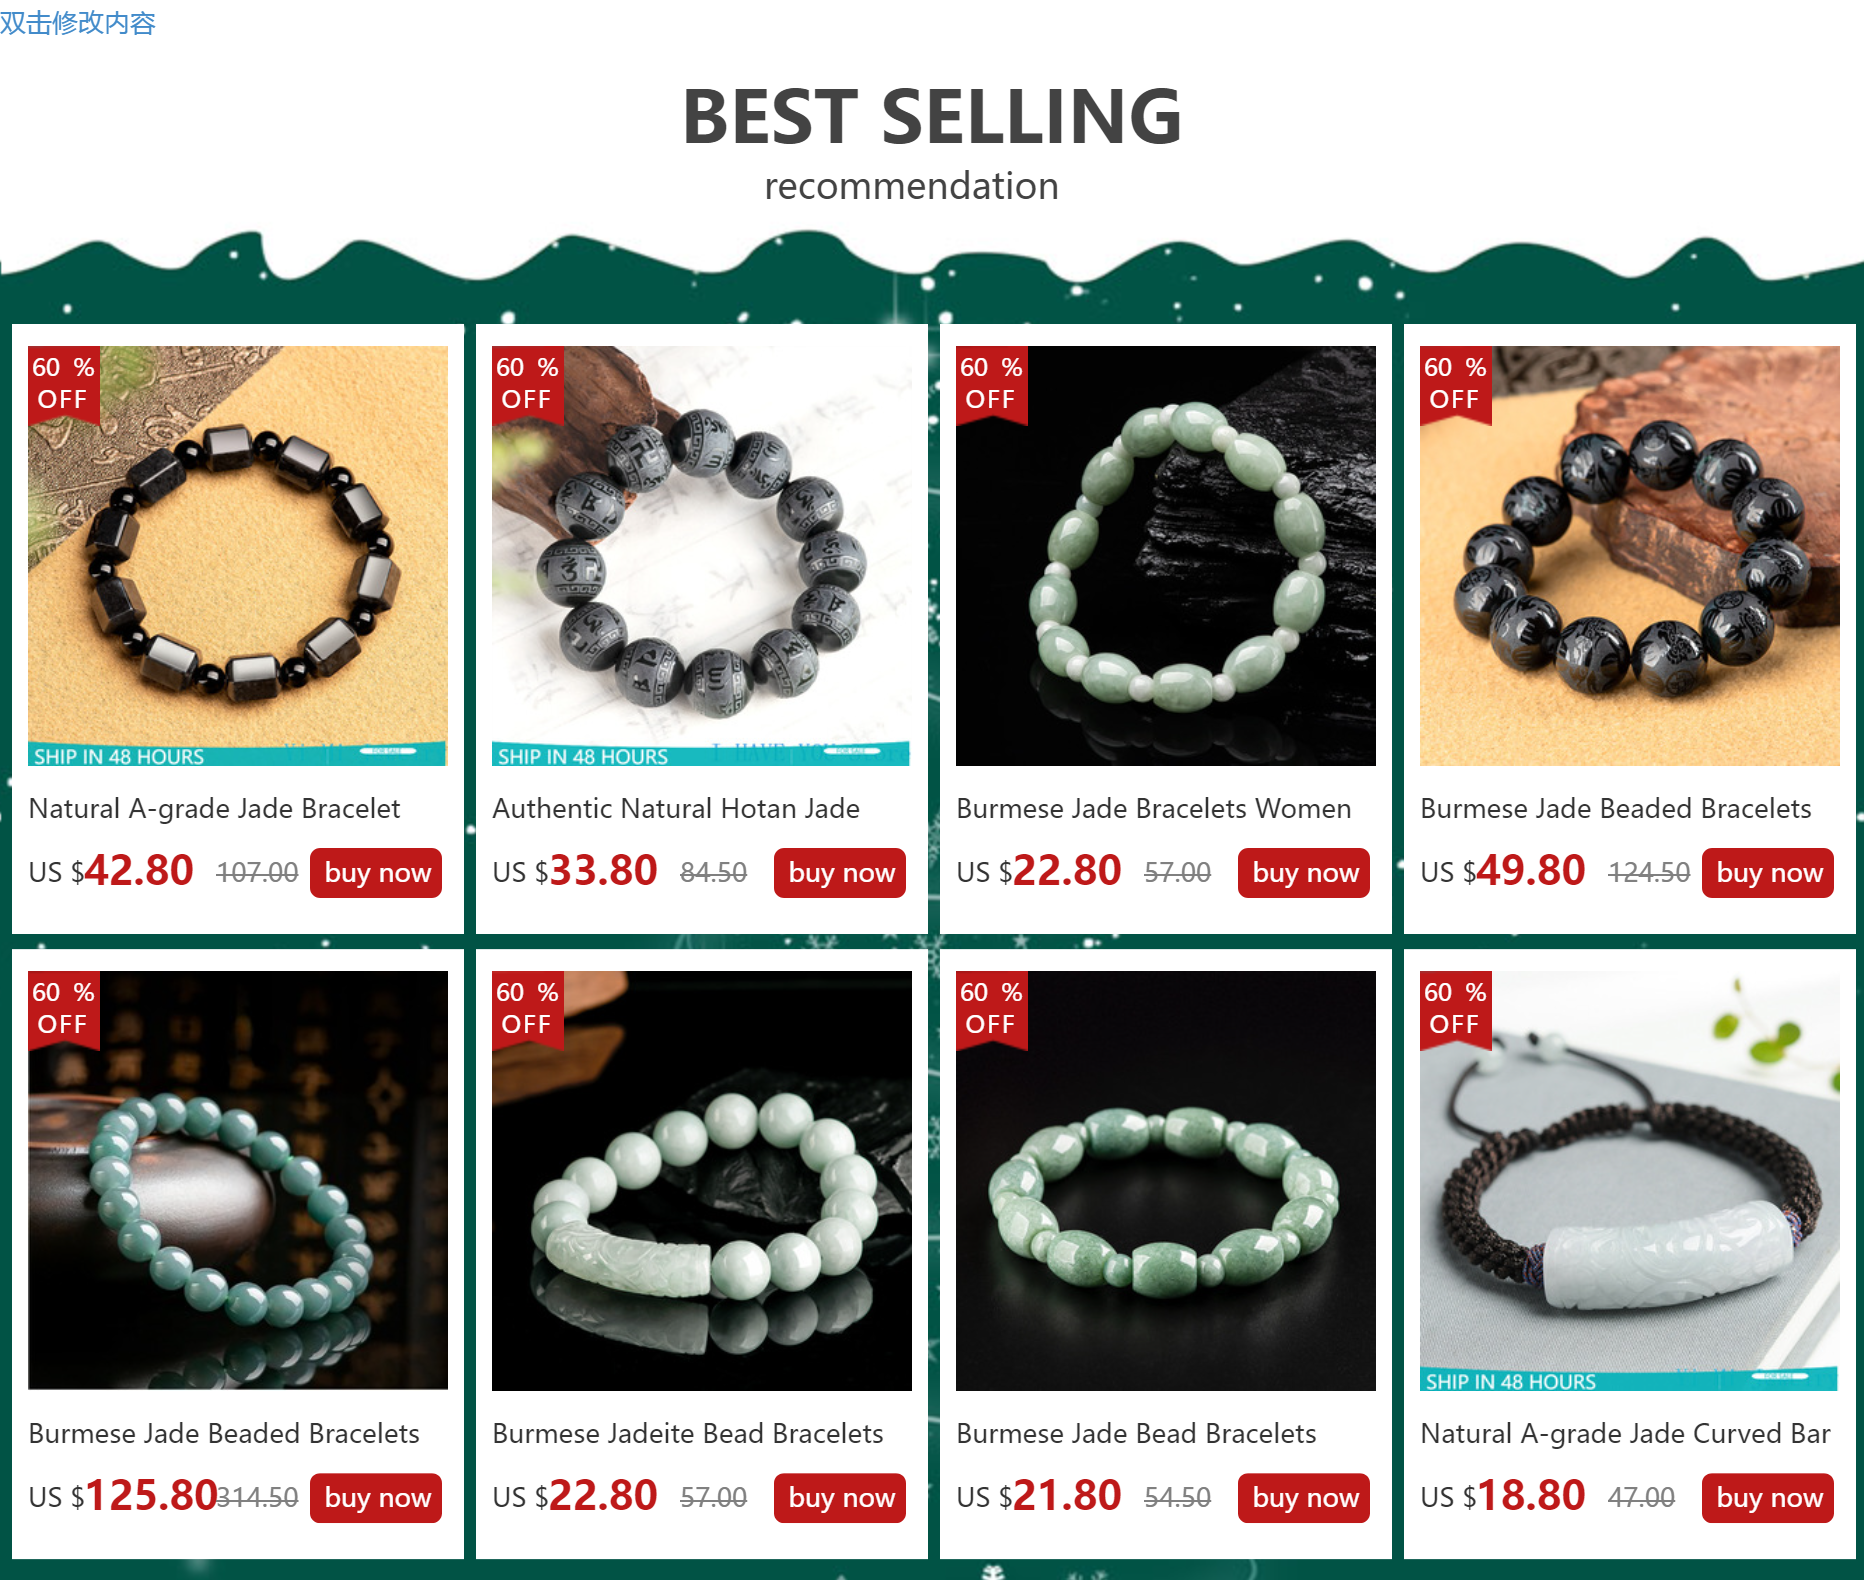Open the green oval bead bracelet photo
Viewport: 1864px width, 1580px height.
[x=1166, y=556]
